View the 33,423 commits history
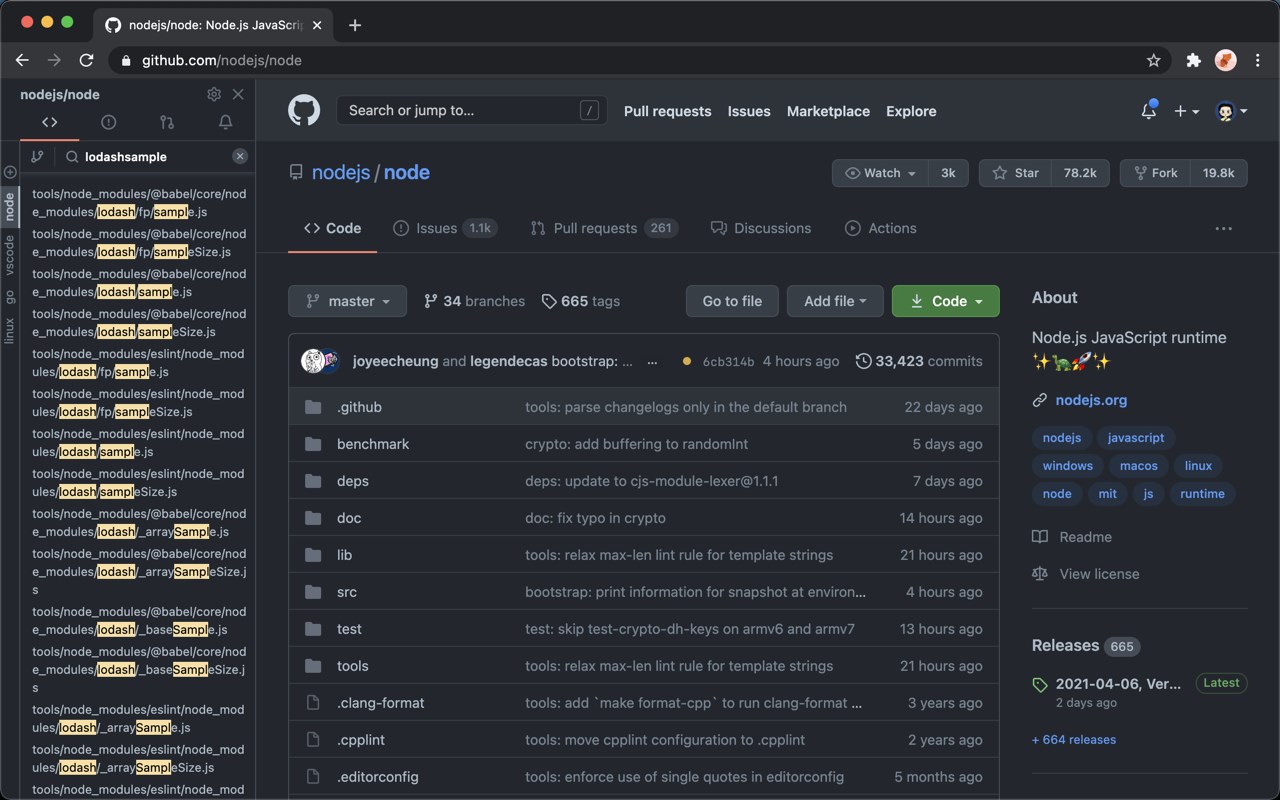 coord(919,361)
